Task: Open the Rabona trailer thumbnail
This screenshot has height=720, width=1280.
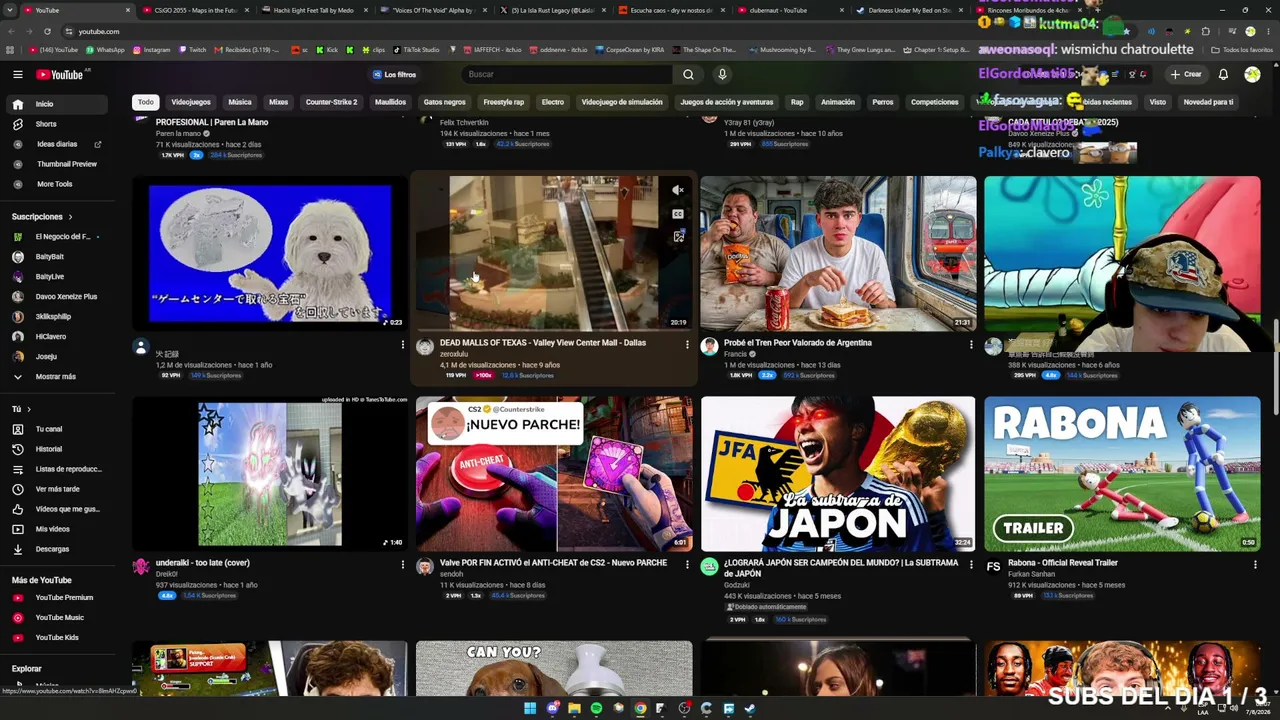Action: pos(1122,474)
